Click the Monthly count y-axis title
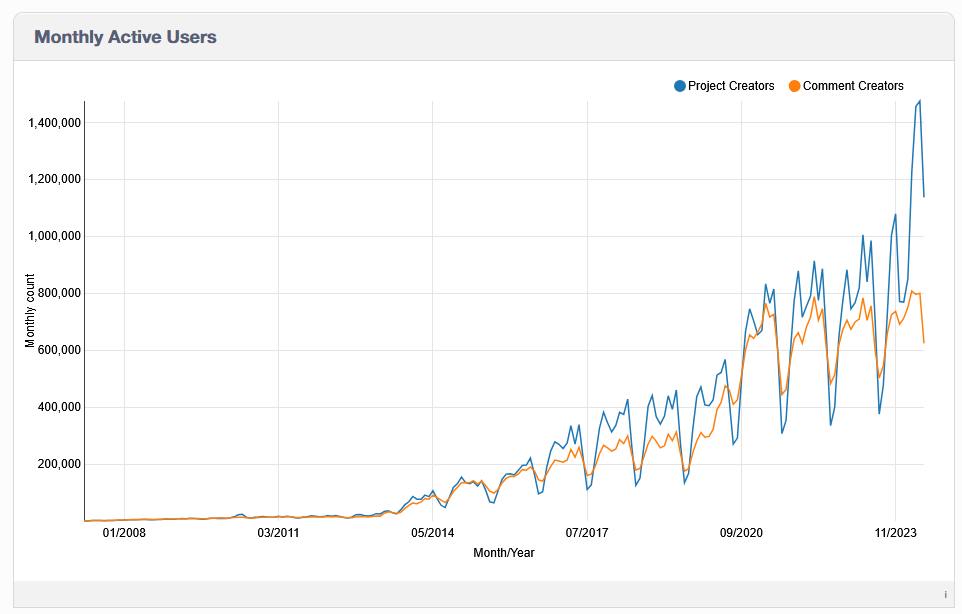Viewport: 962px width, 614px height. (31, 310)
